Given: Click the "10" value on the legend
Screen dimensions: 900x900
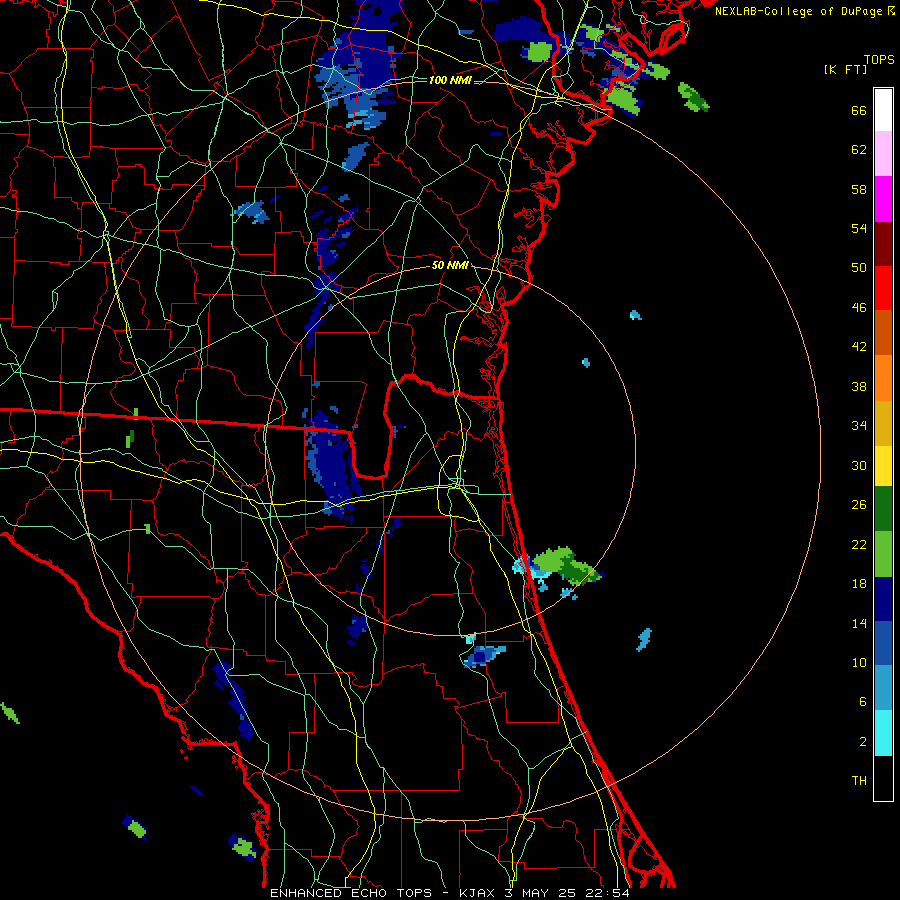Looking at the screenshot, I should 859,662.
